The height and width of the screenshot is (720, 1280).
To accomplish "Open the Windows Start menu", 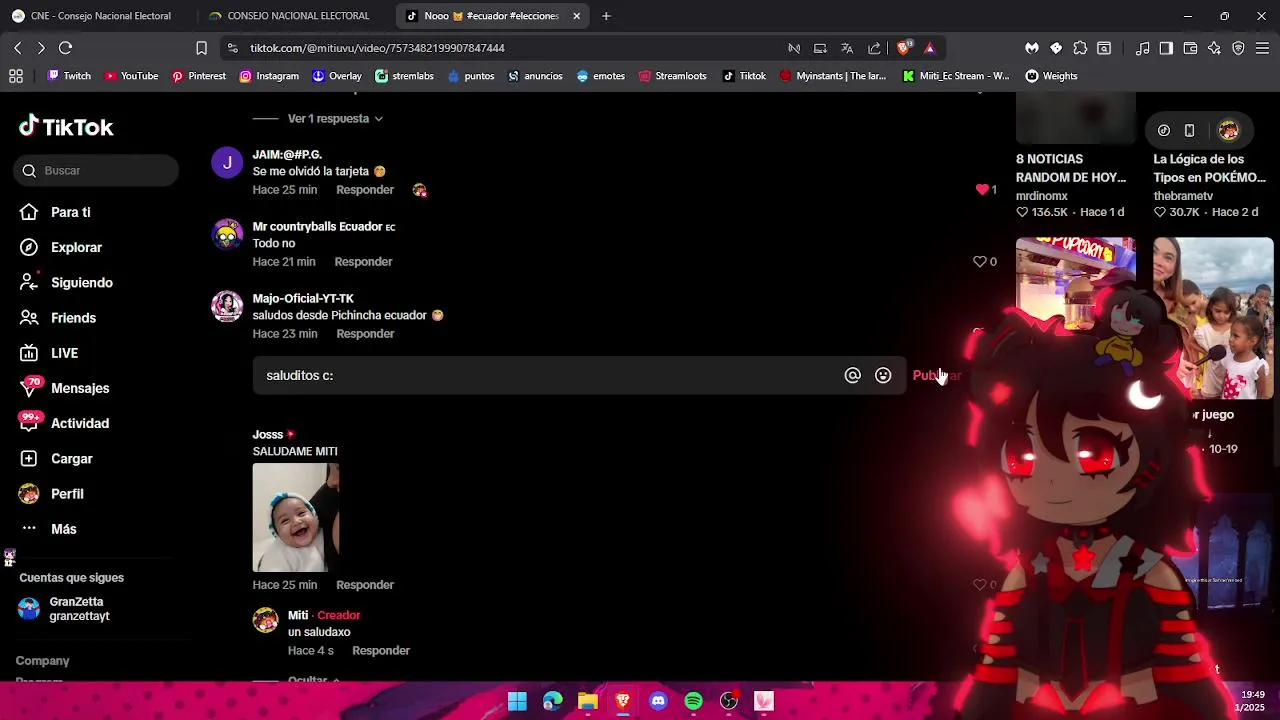I will click(x=517, y=701).
